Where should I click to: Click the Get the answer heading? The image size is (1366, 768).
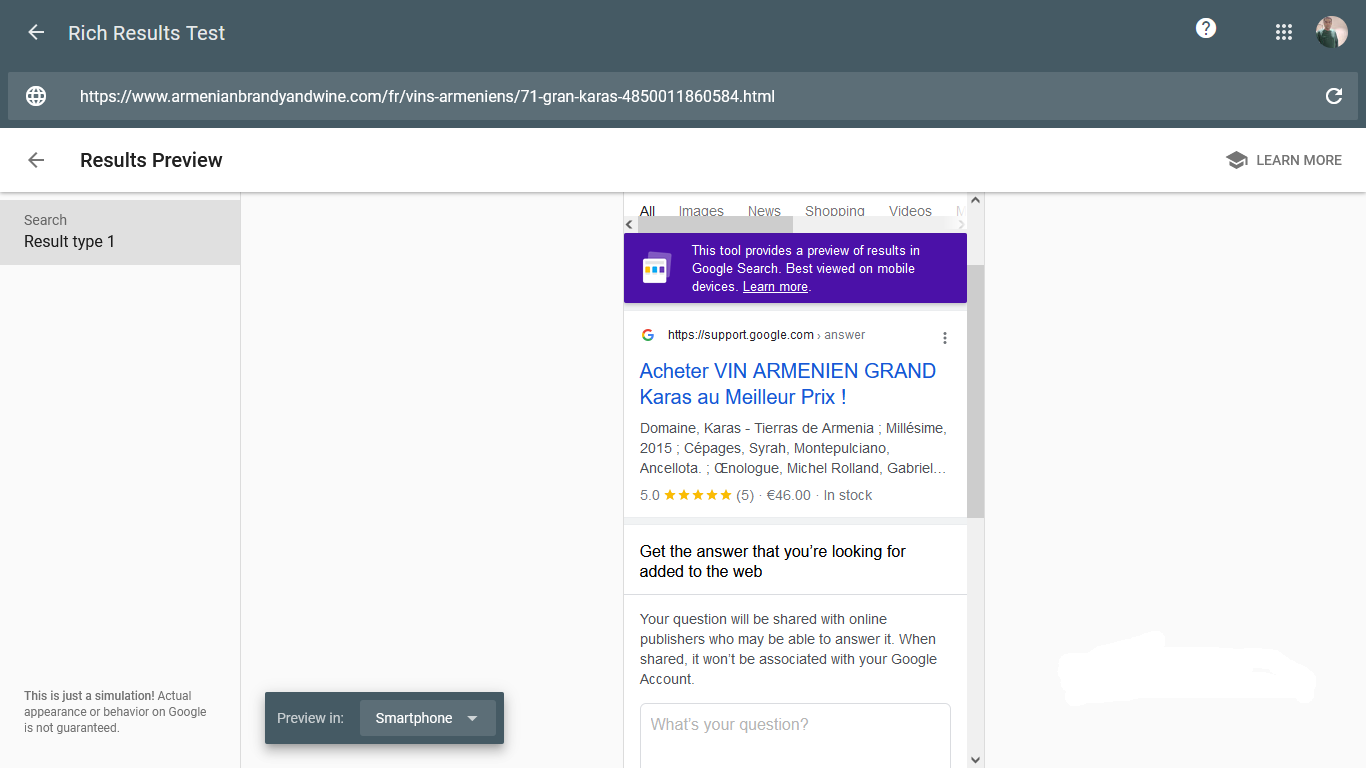773,561
